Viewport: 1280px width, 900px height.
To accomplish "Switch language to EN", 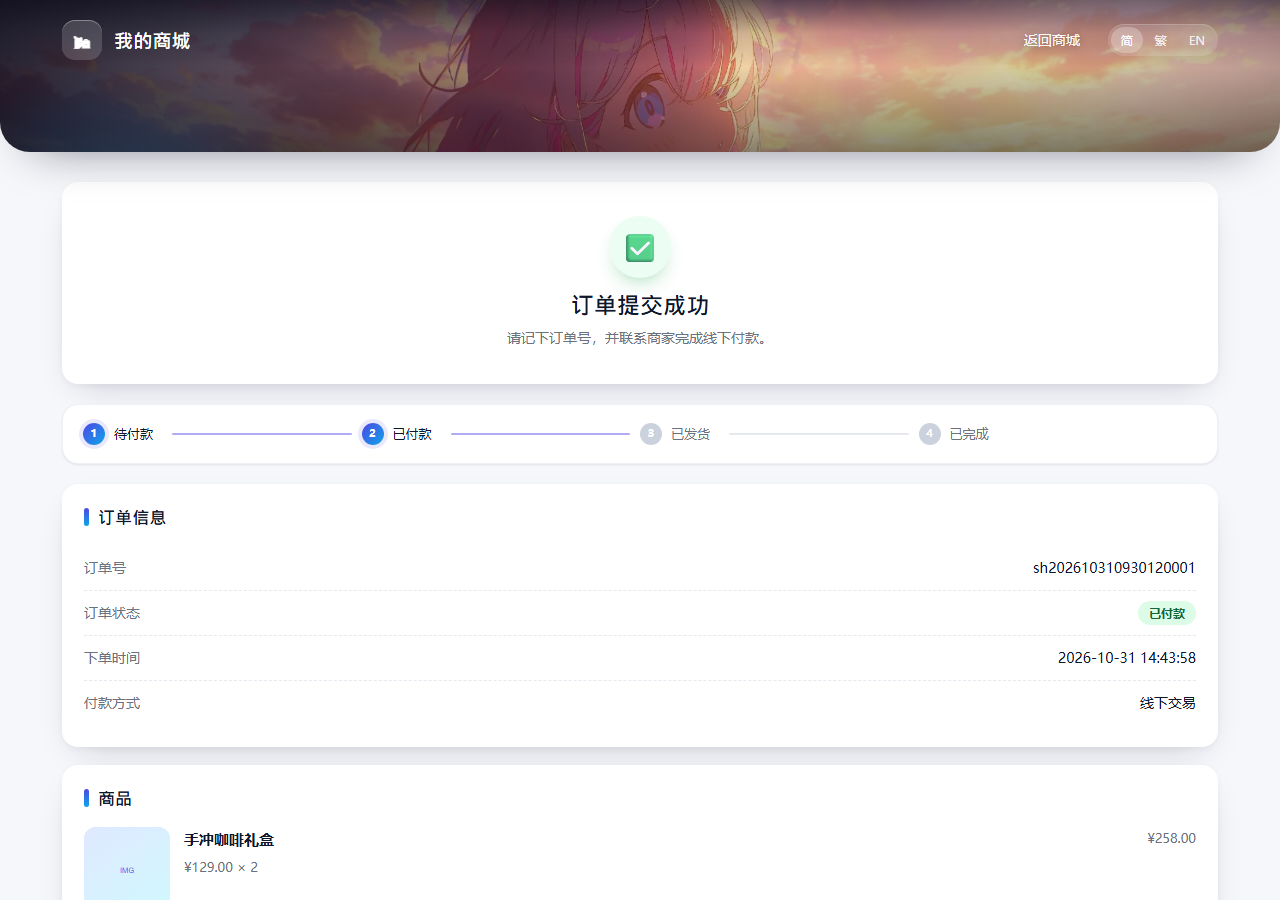I will [1197, 41].
